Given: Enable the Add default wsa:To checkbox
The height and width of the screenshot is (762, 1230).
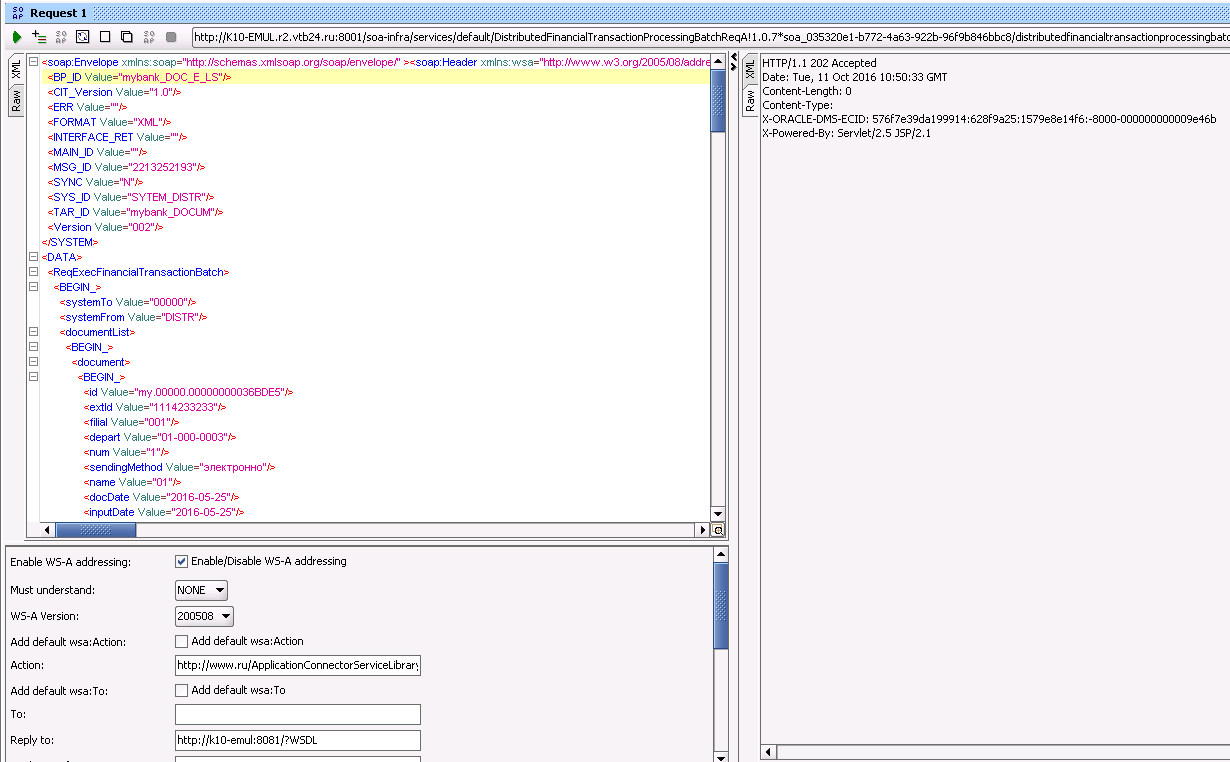Looking at the screenshot, I should pyautogui.click(x=181, y=690).
